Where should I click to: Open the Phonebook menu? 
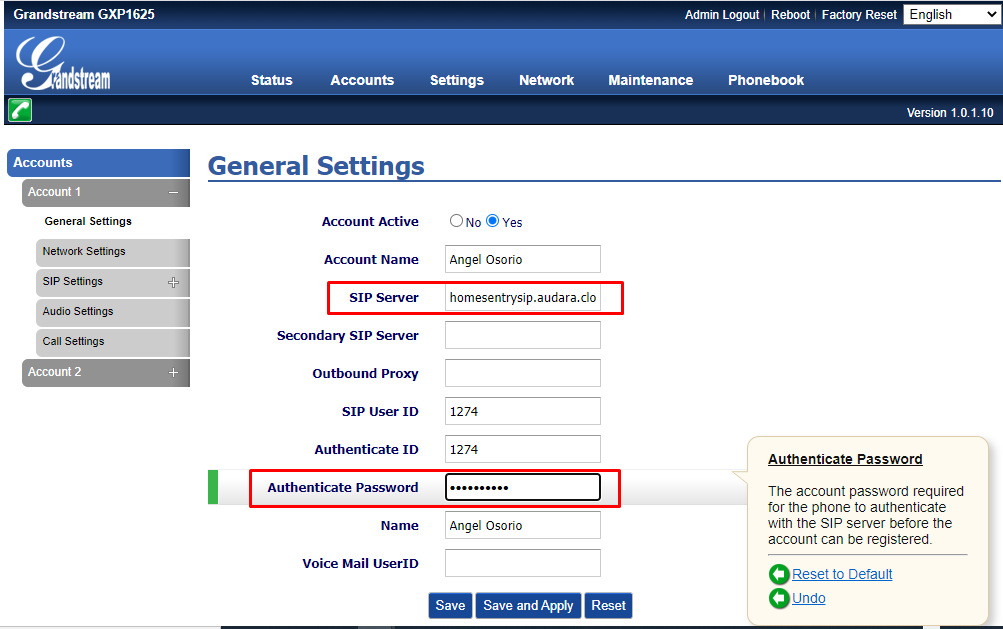(766, 80)
